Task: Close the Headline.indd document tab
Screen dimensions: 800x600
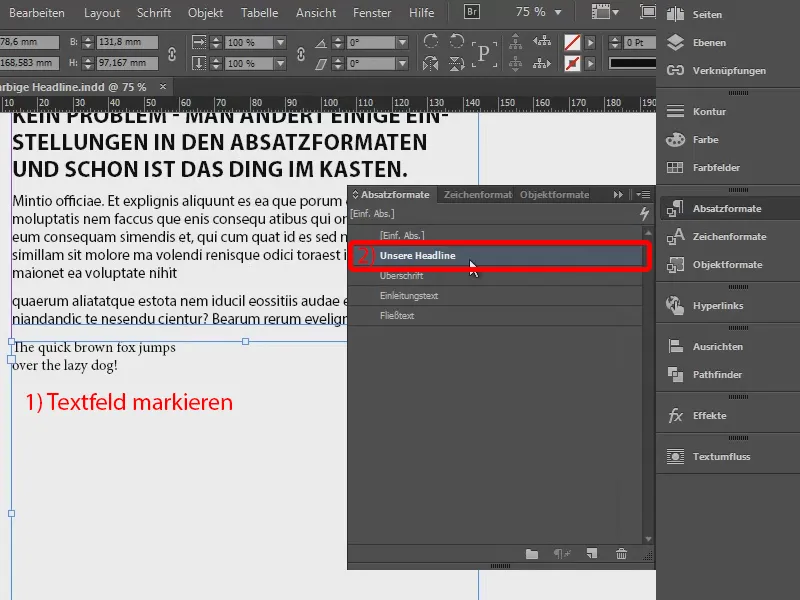Action: (163, 87)
